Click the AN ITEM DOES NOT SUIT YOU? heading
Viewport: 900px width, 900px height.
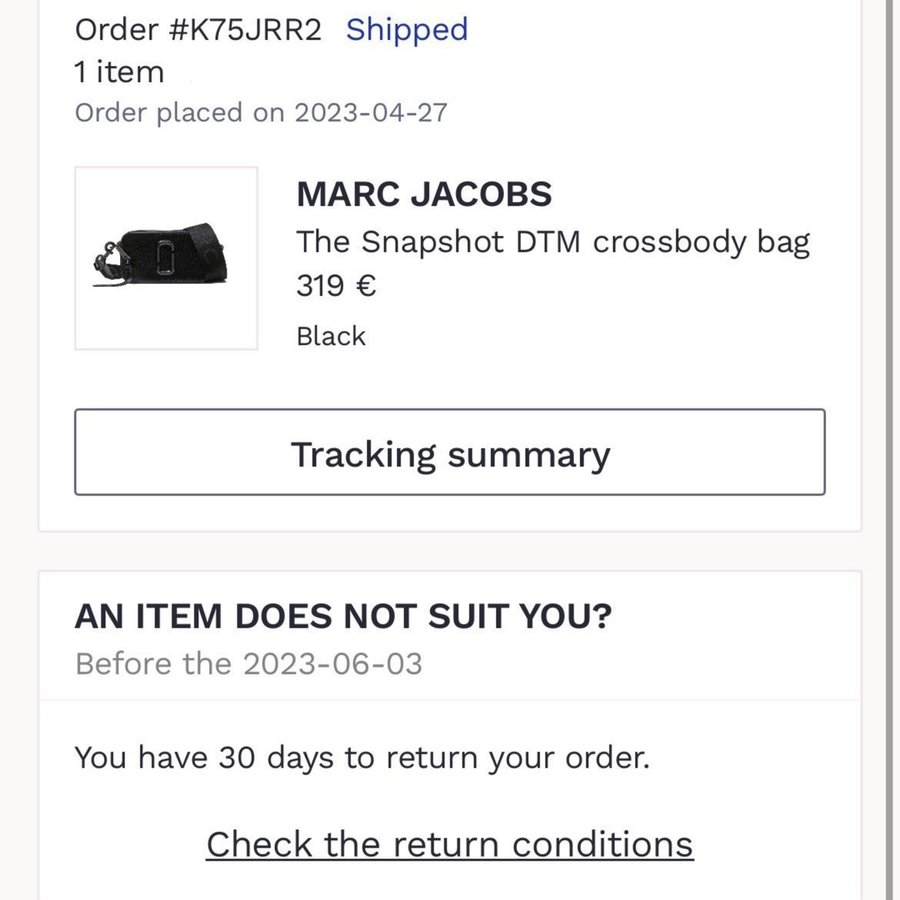click(x=343, y=617)
